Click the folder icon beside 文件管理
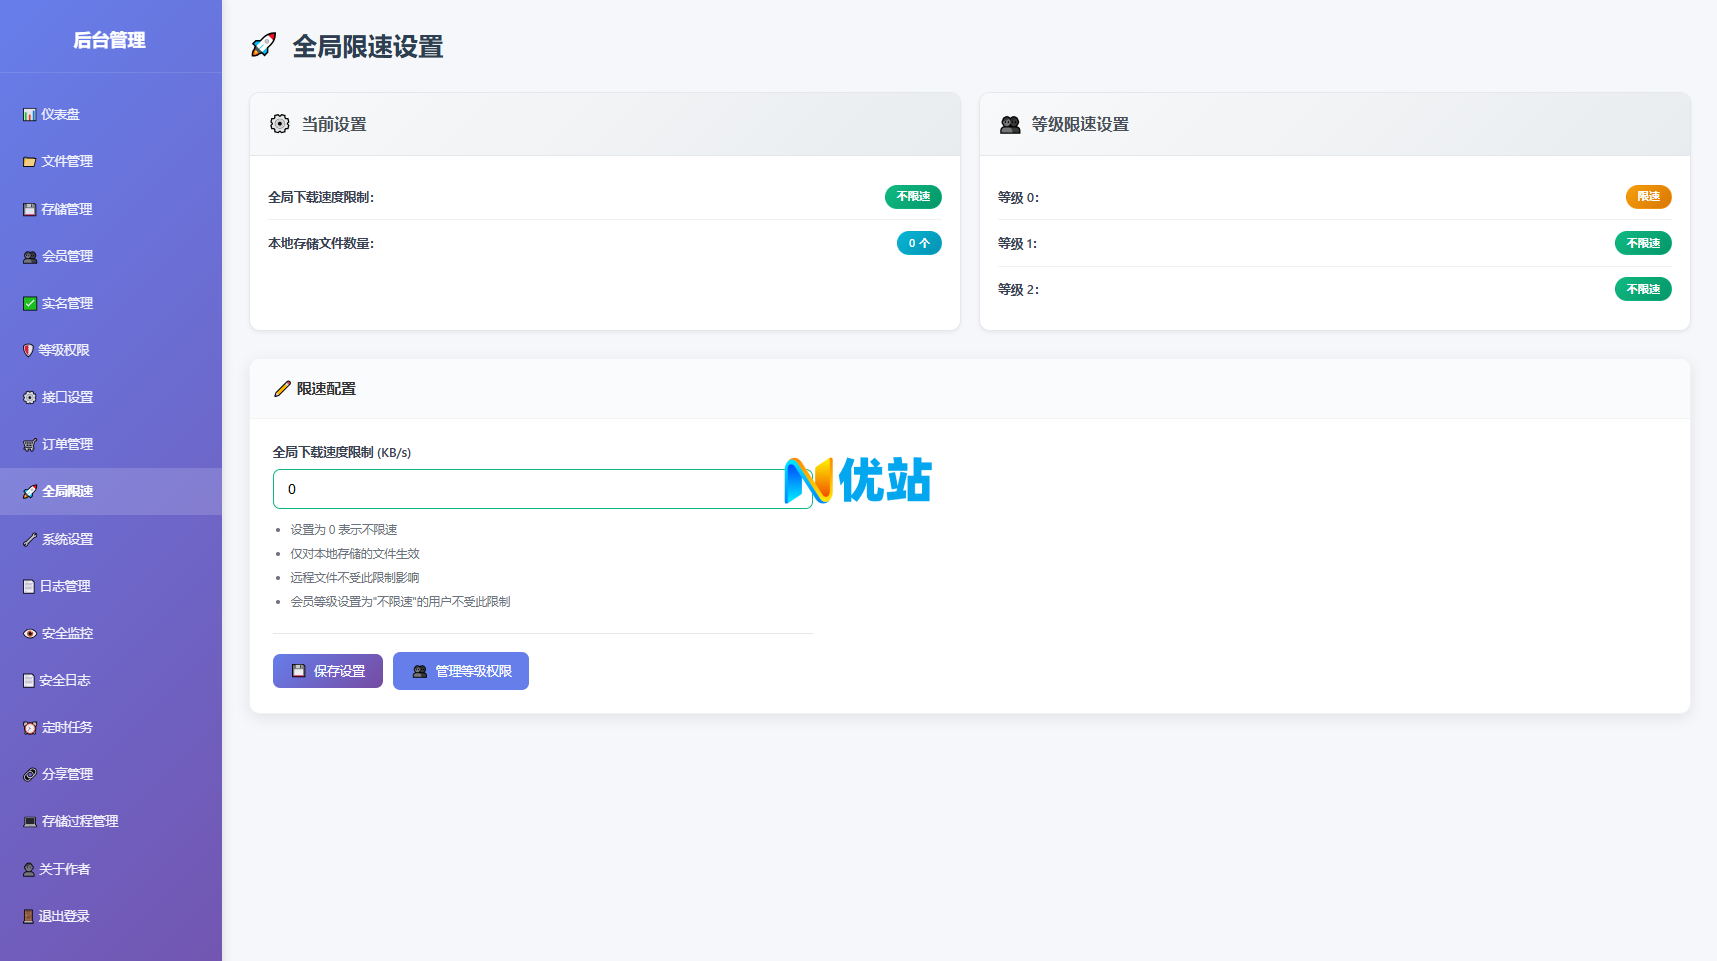 pos(29,162)
